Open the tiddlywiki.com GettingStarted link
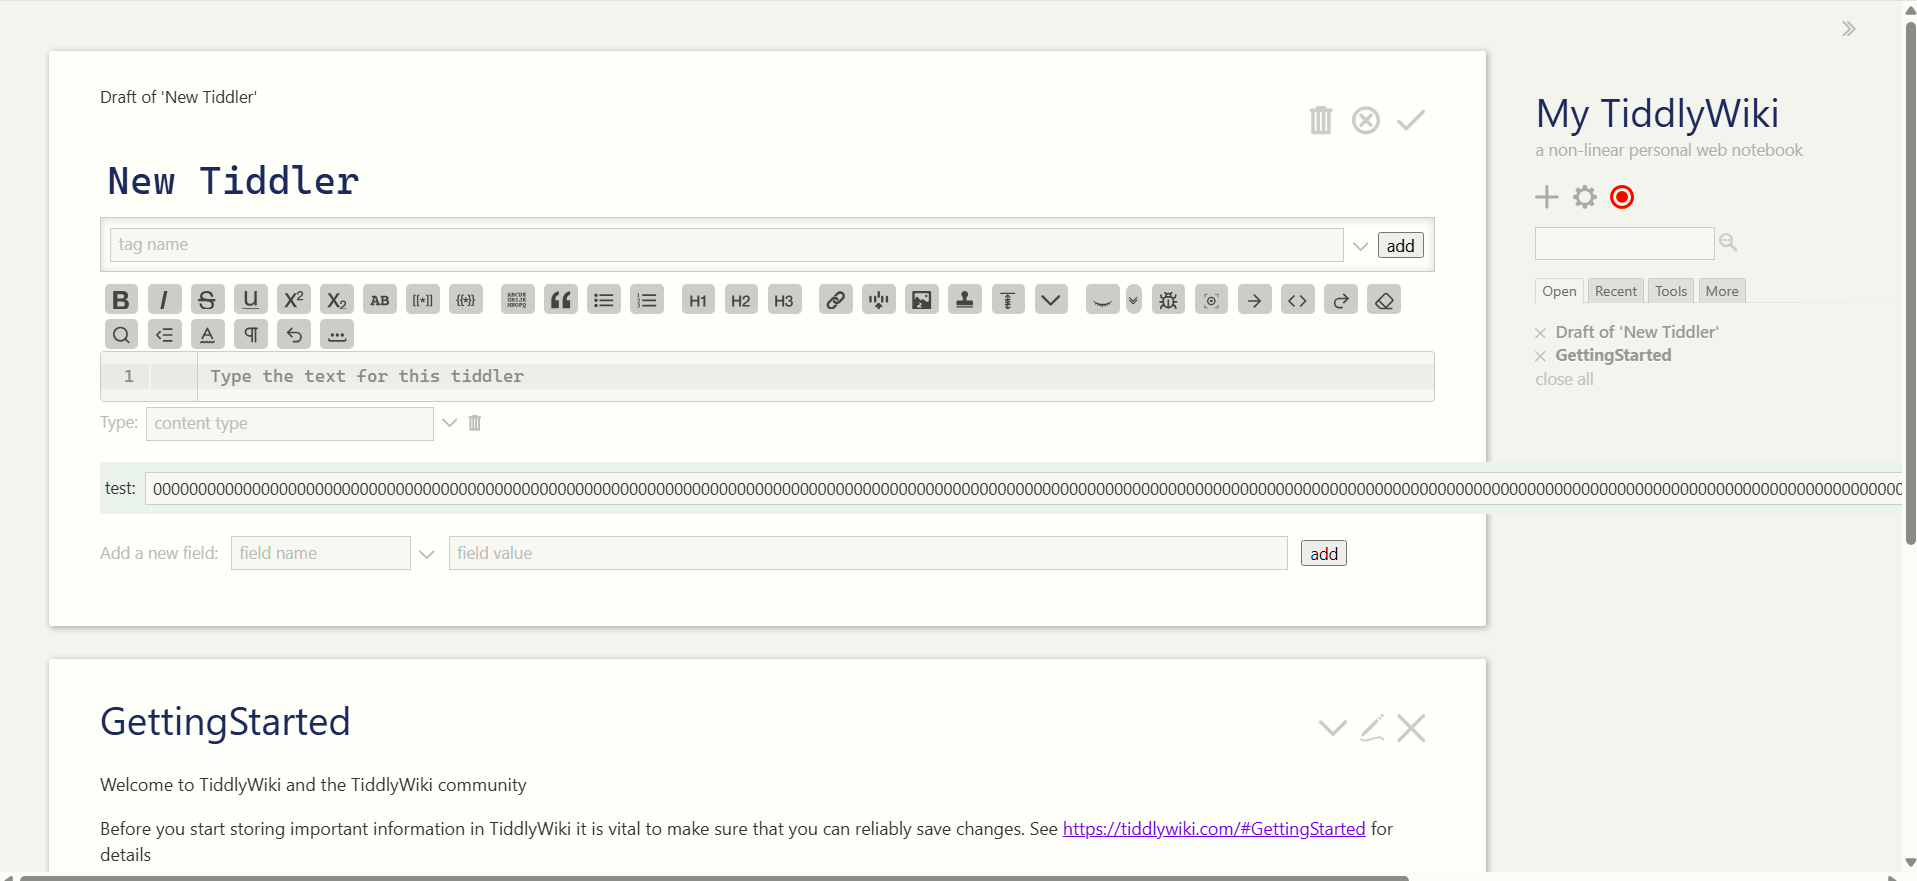 pos(1213,829)
